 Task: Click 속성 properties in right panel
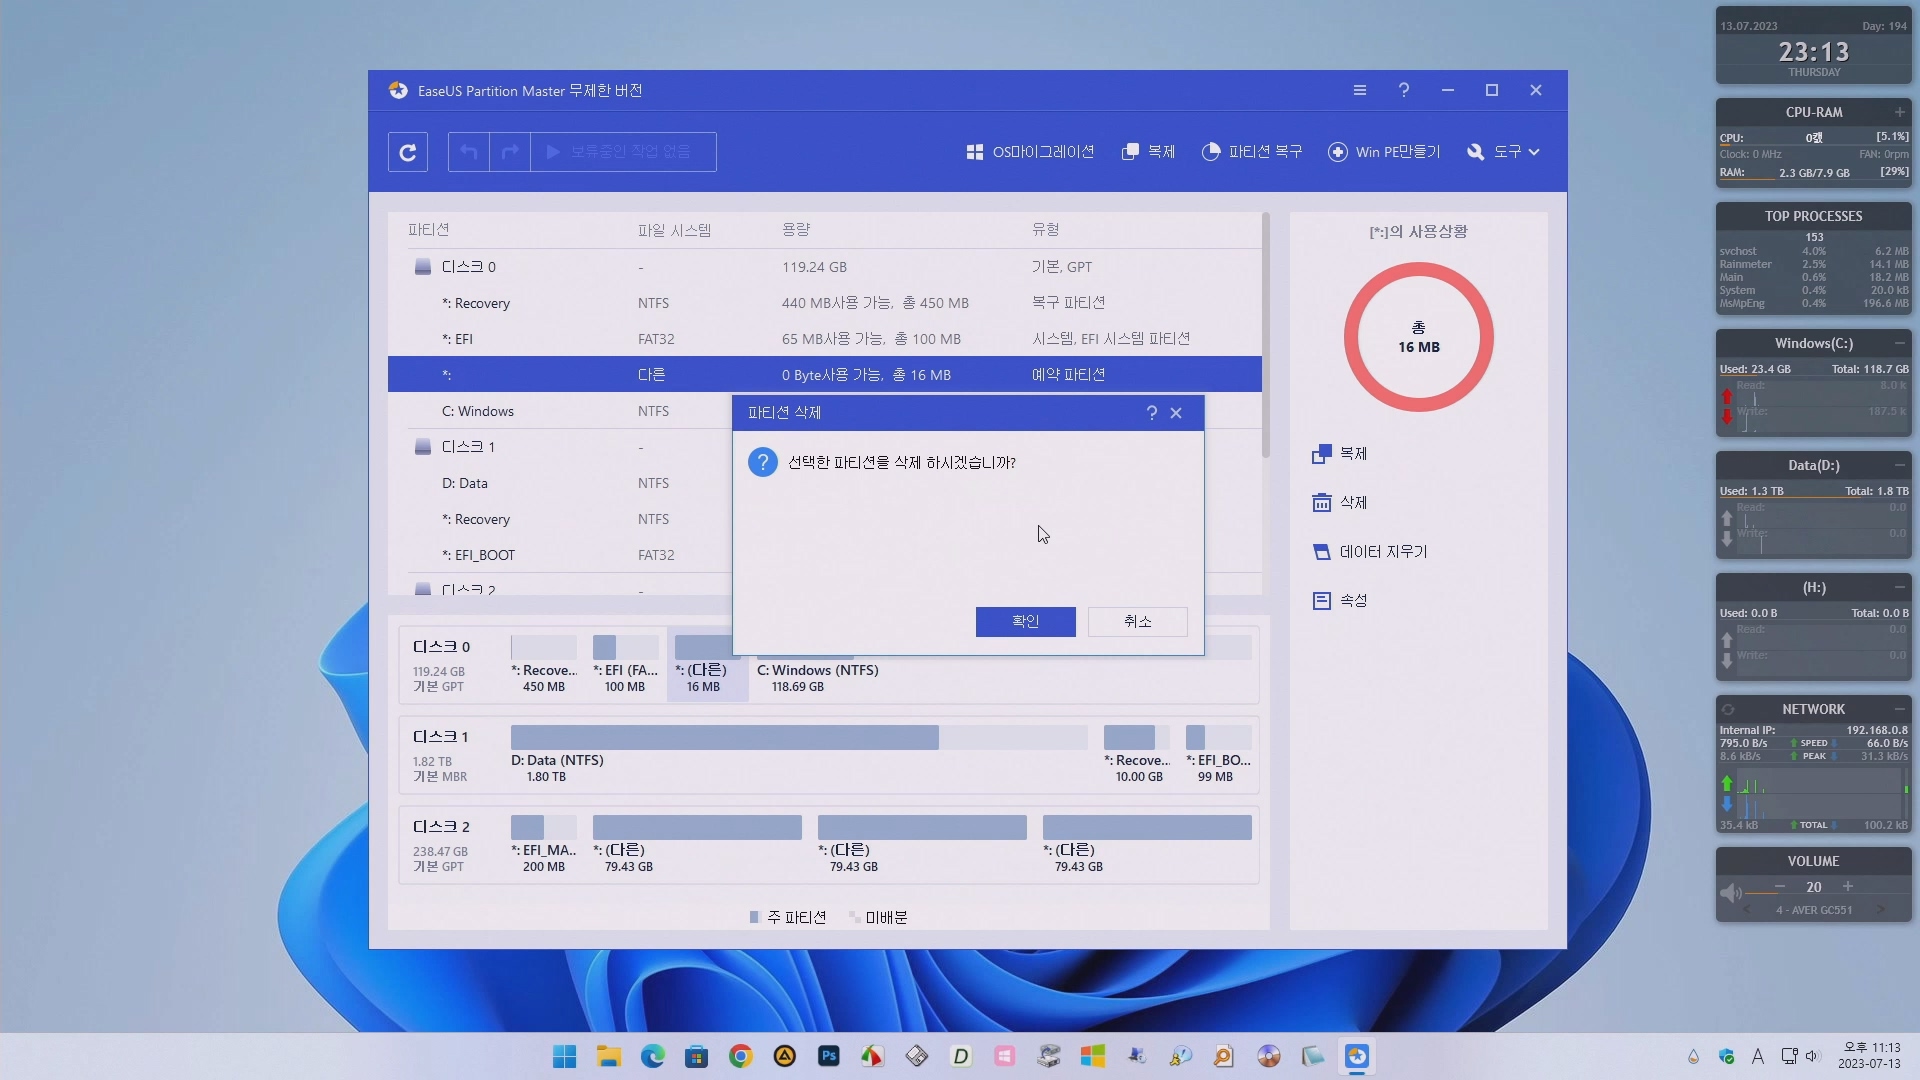coord(1340,601)
